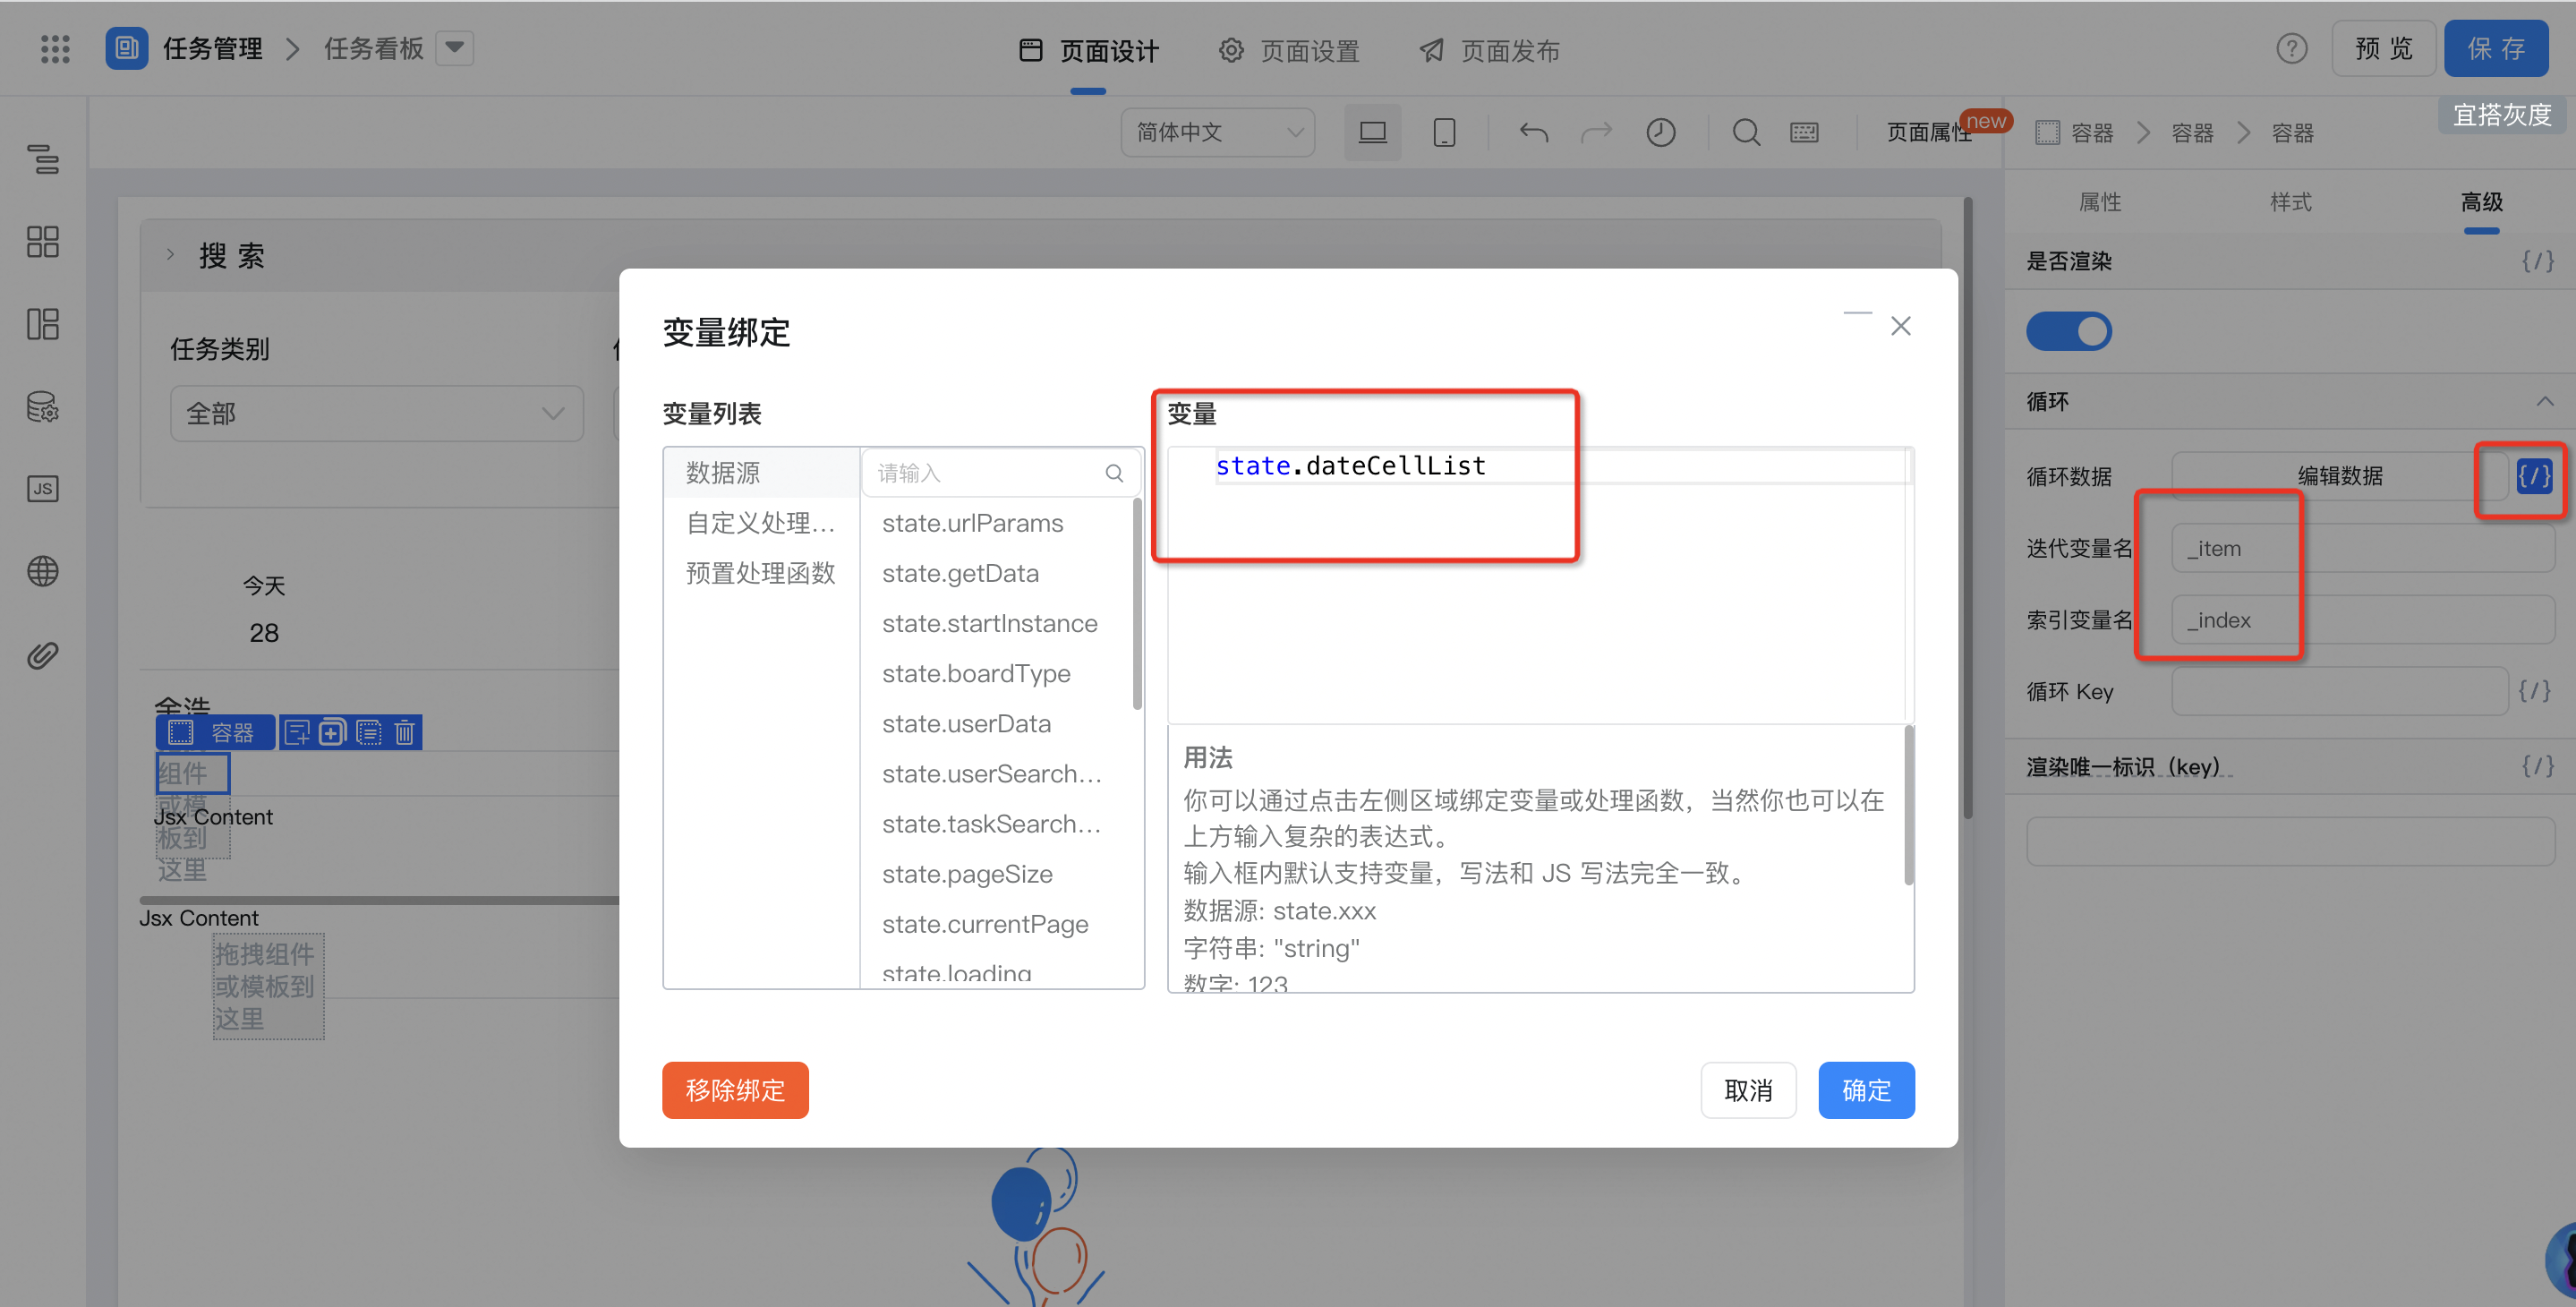Click the 取消 button
This screenshot has width=2576, height=1307.
(1747, 1090)
